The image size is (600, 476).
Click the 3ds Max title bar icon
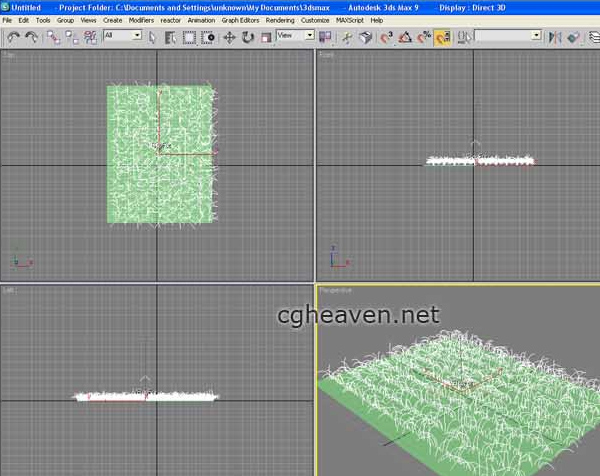coord(5,7)
